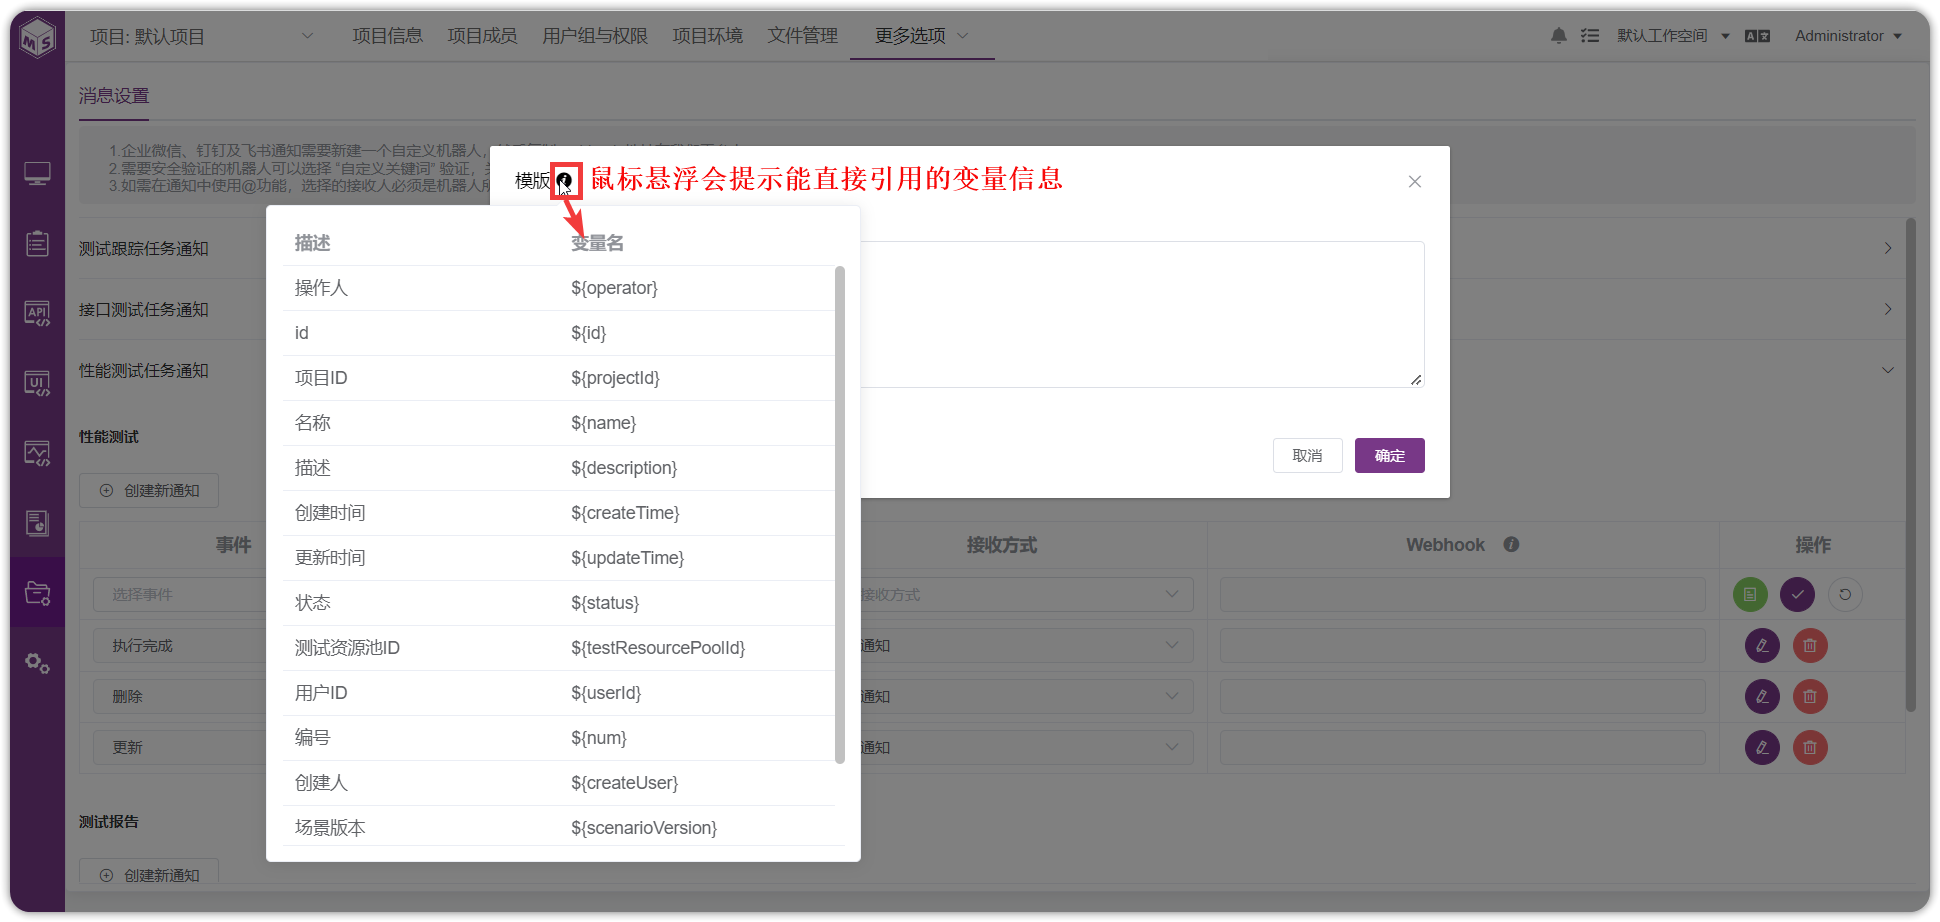
Task: Click the 取消 button in dialog
Action: pos(1308,456)
